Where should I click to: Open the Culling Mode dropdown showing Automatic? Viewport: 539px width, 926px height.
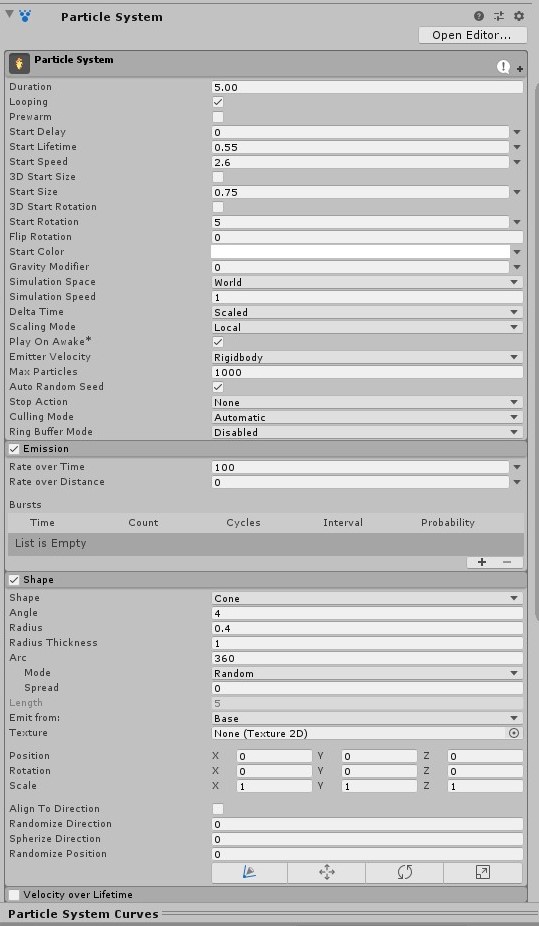click(x=367, y=418)
